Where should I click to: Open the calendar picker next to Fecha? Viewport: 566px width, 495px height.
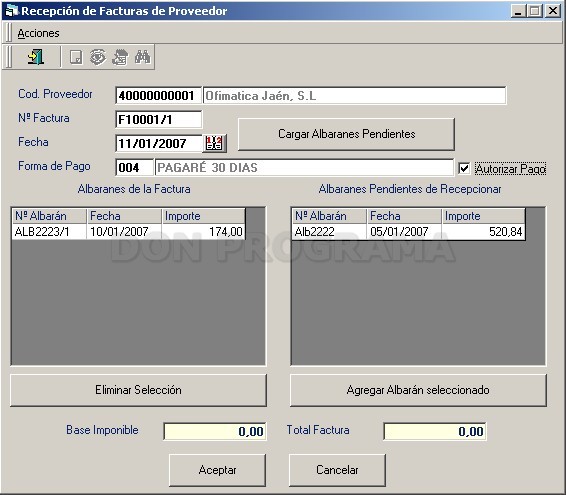(214, 143)
